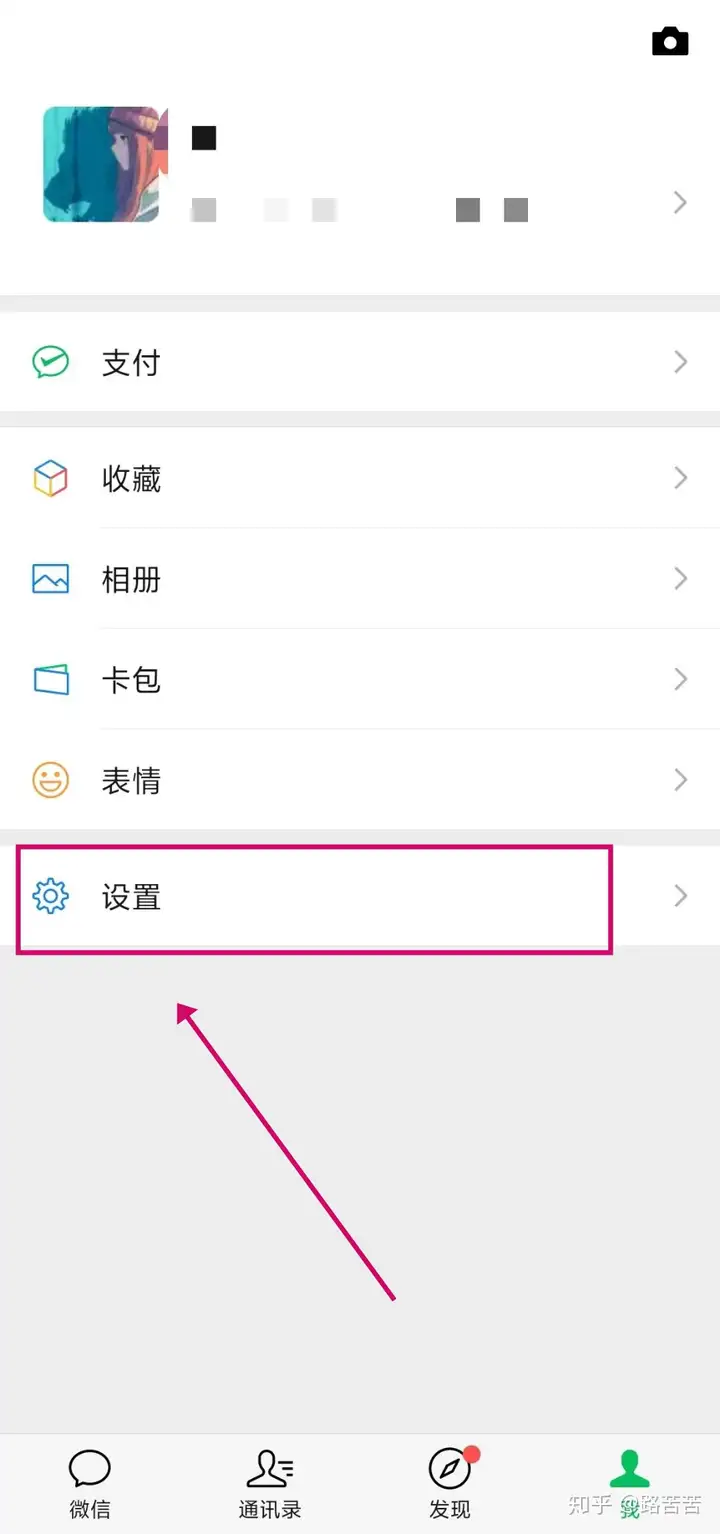Image resolution: width=720 pixels, height=1534 pixels.
Task: Click the chevron on 支付 row
Action: [681, 362]
